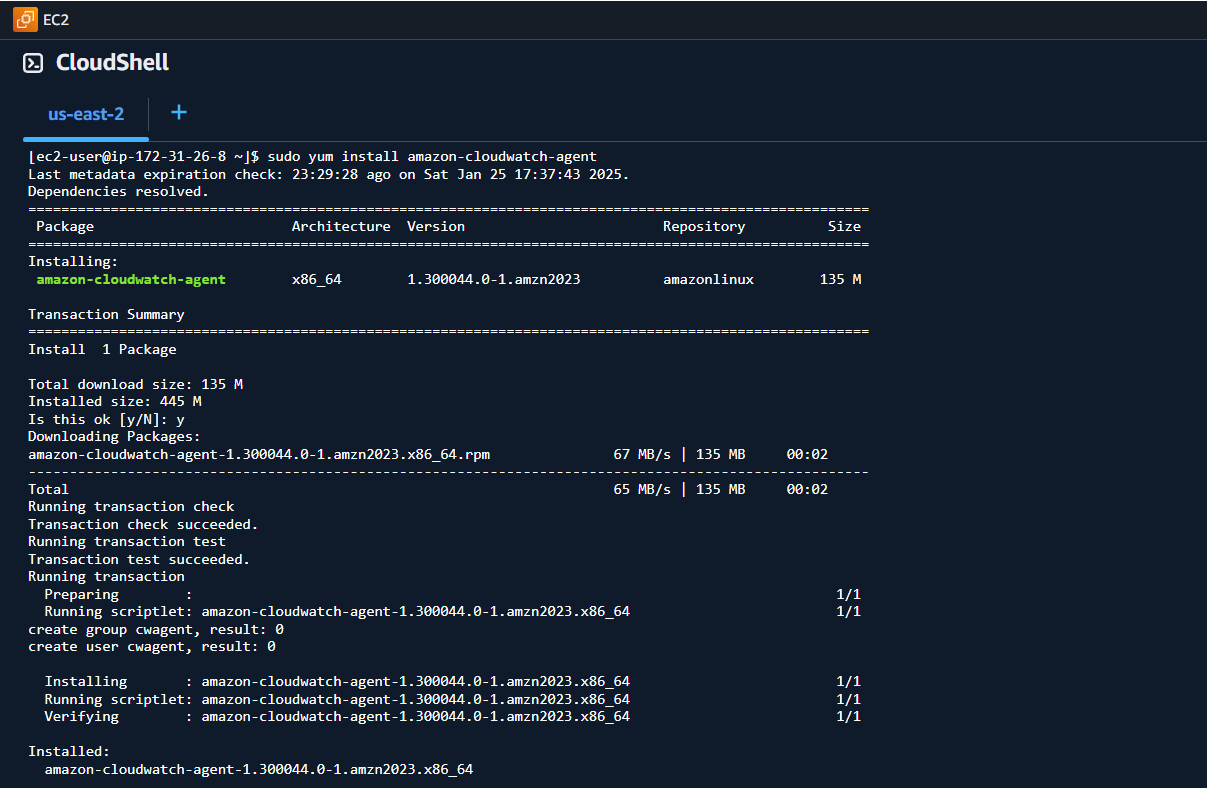Click the 67 MB/s download speed

click(642, 454)
